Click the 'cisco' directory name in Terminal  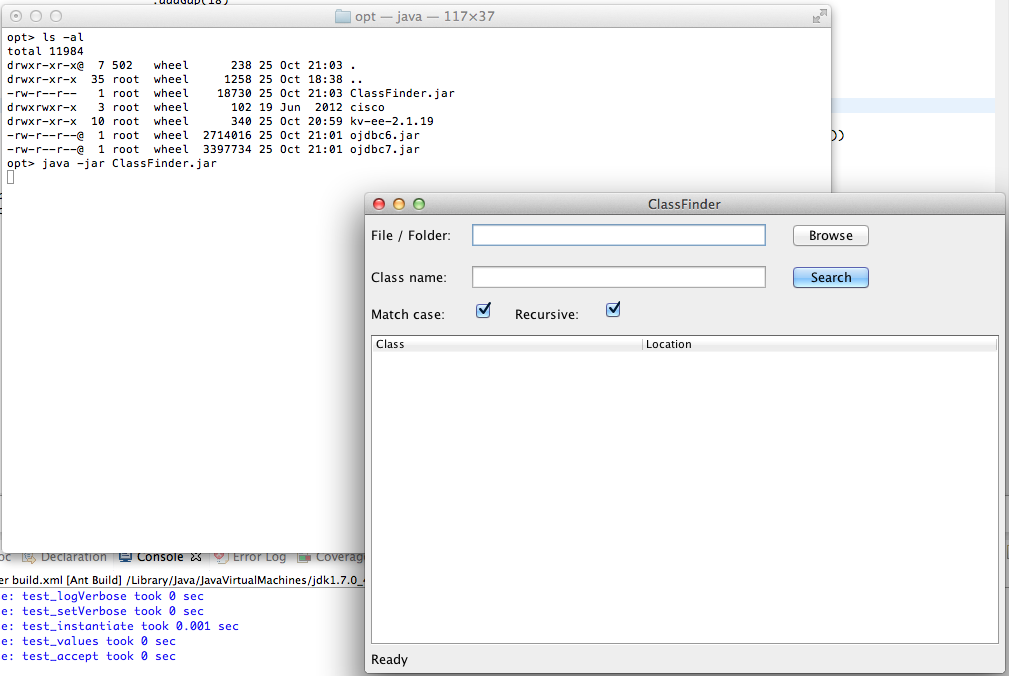coord(367,107)
